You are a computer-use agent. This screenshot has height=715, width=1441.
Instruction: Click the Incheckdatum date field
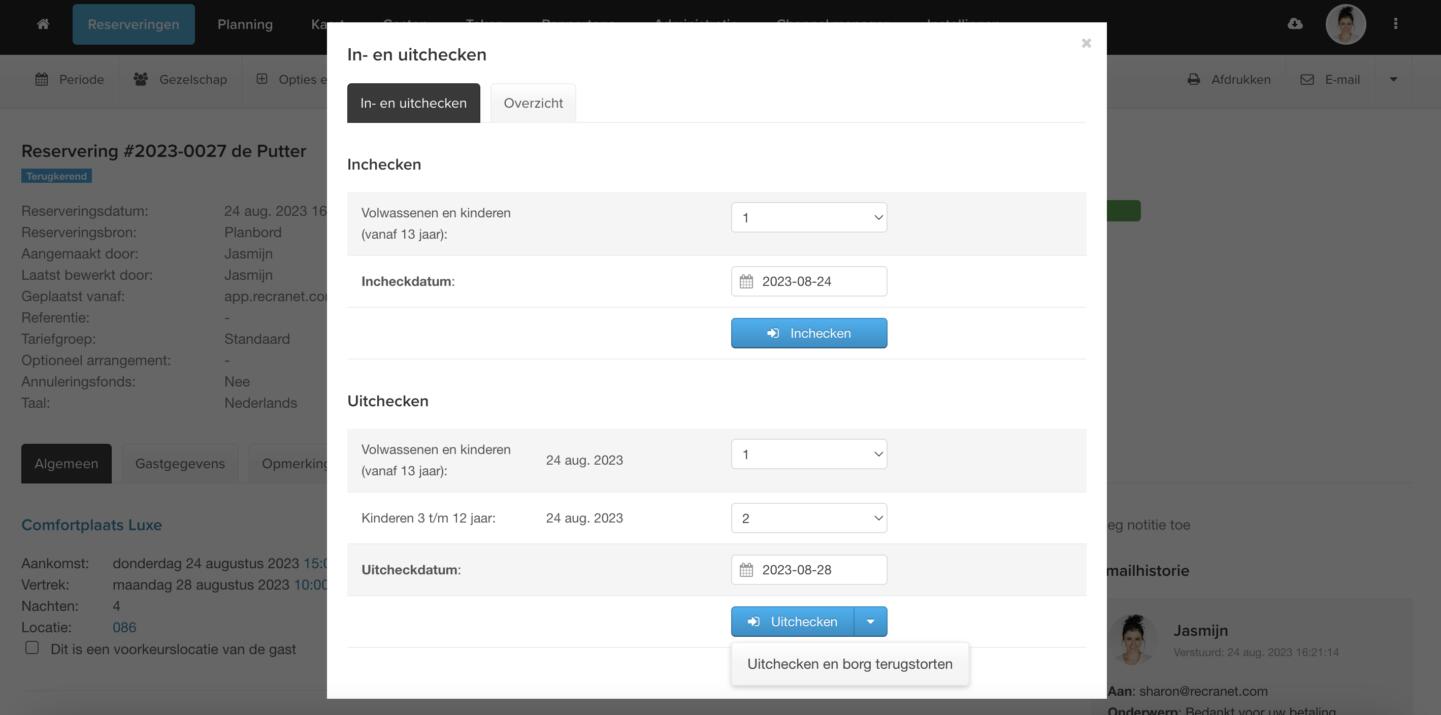[820, 282]
